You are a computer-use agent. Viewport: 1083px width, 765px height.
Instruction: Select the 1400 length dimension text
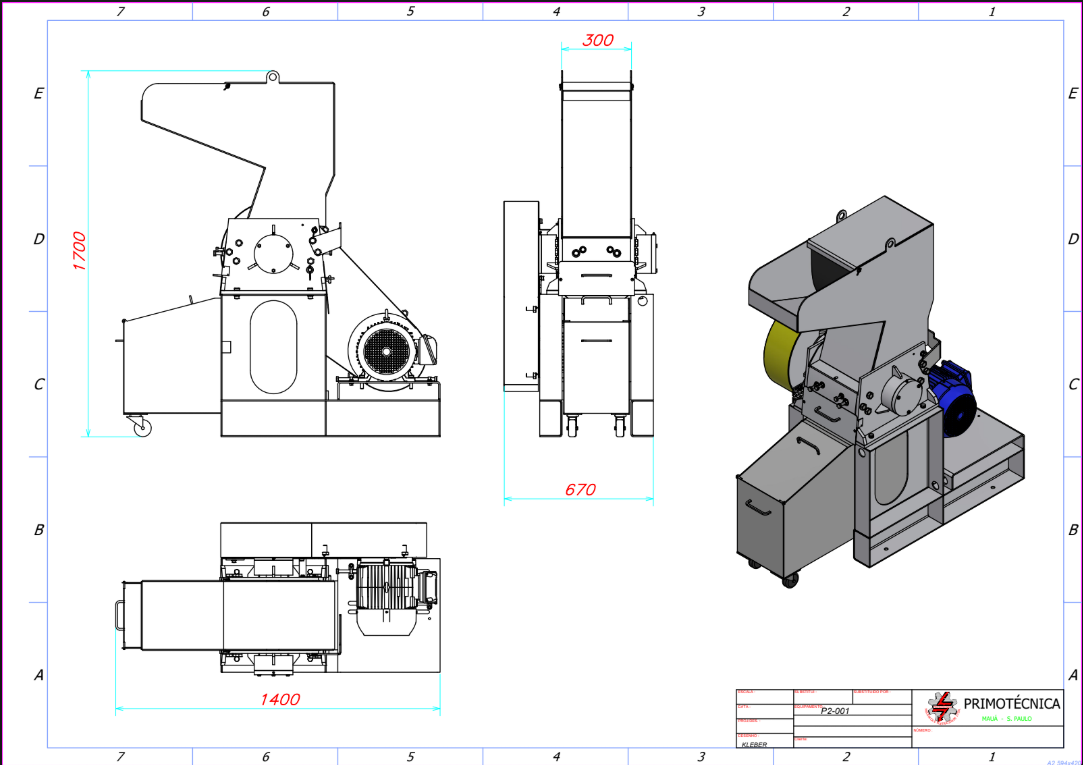pos(280,699)
